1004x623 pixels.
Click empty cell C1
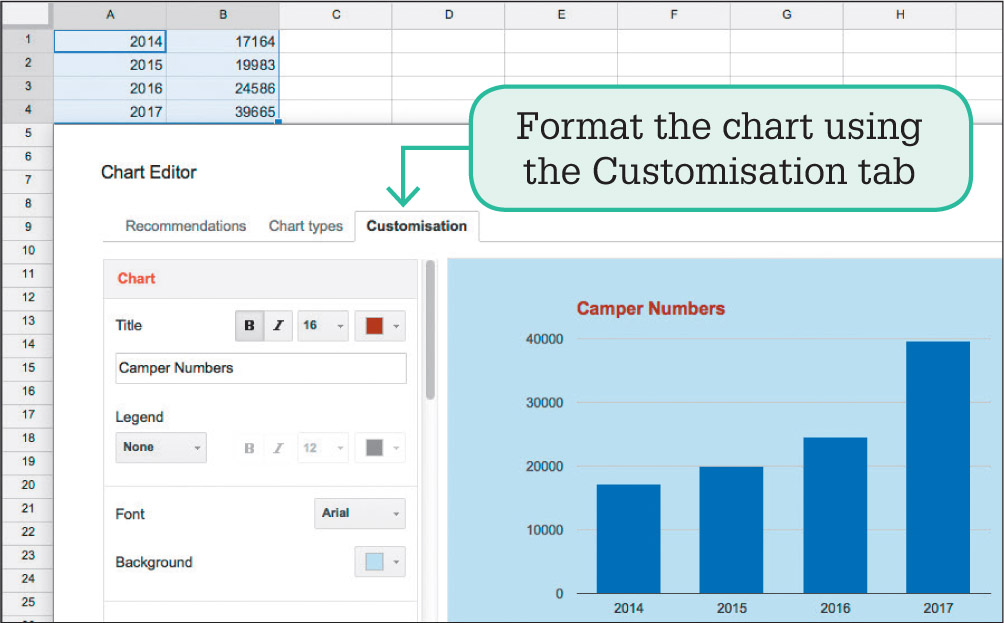click(x=336, y=41)
